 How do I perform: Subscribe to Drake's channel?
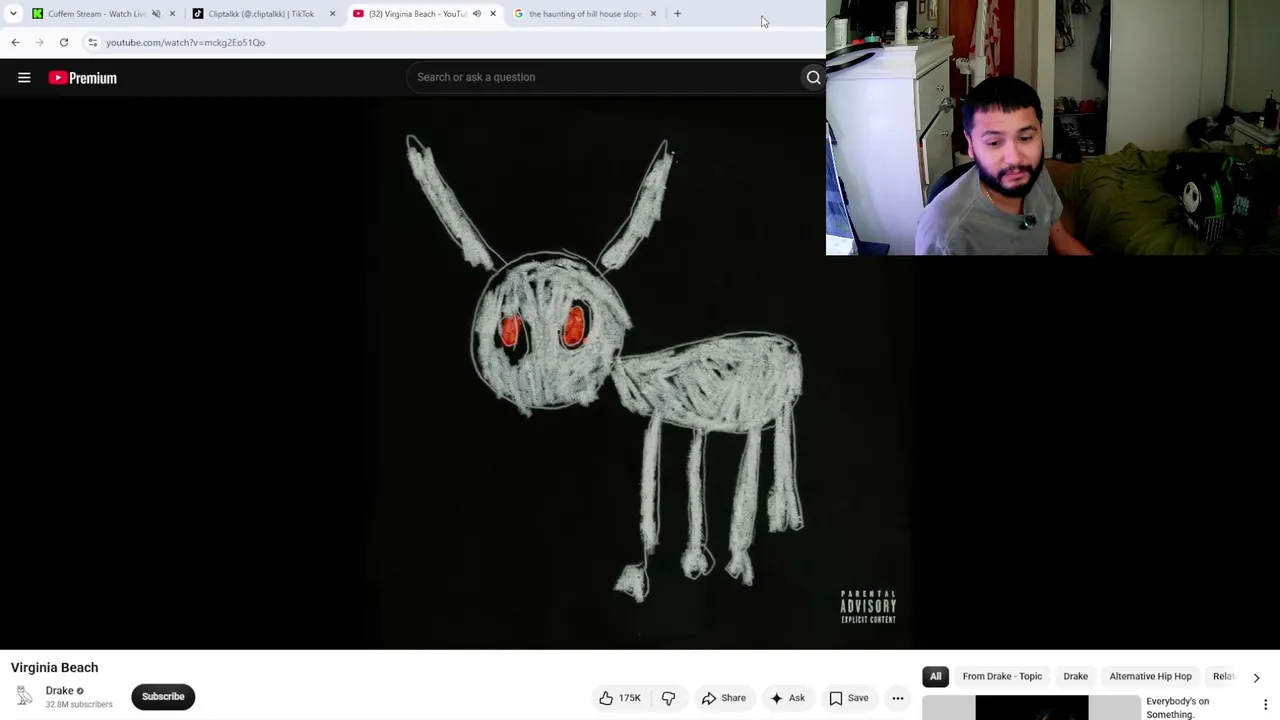pos(163,696)
